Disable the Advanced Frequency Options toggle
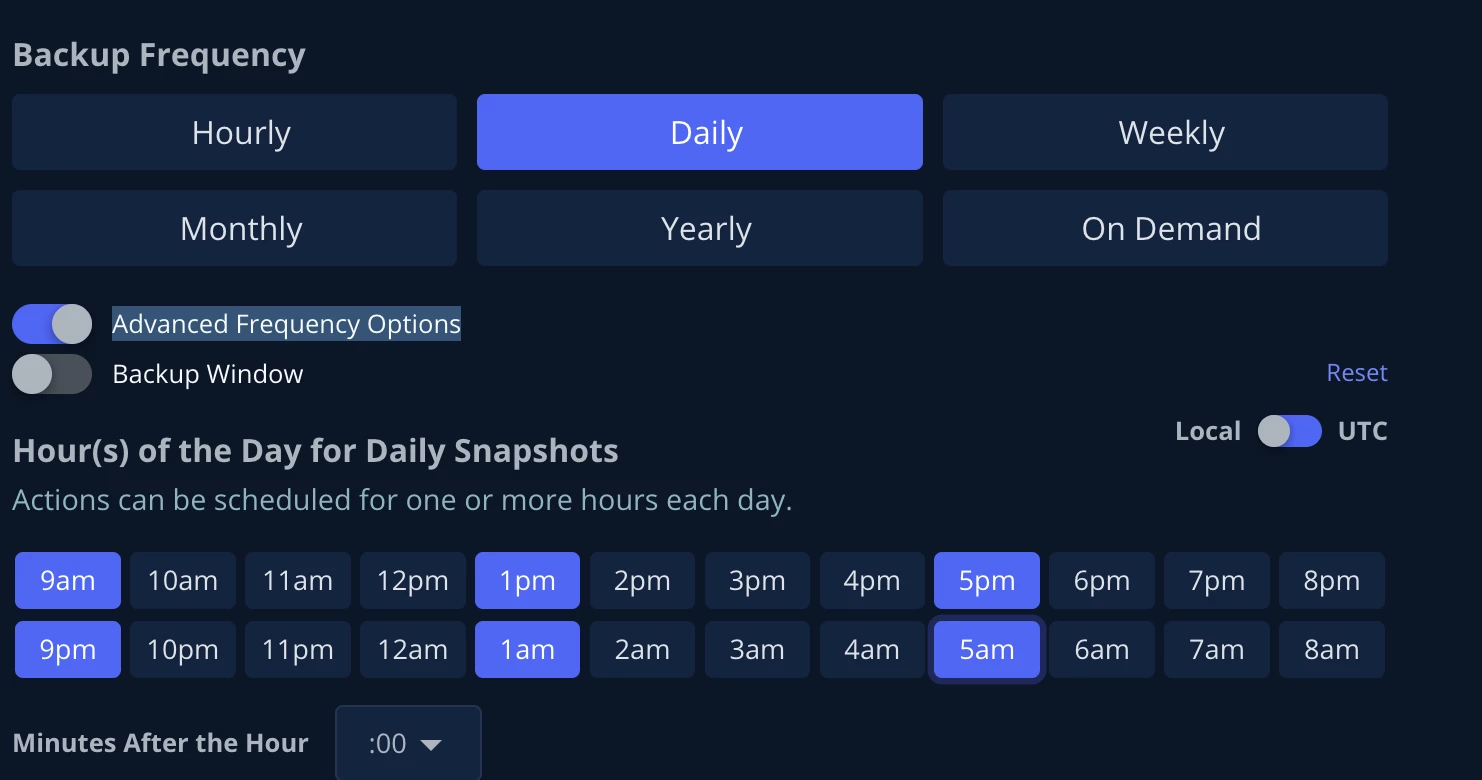The height and width of the screenshot is (780, 1482). pos(52,324)
